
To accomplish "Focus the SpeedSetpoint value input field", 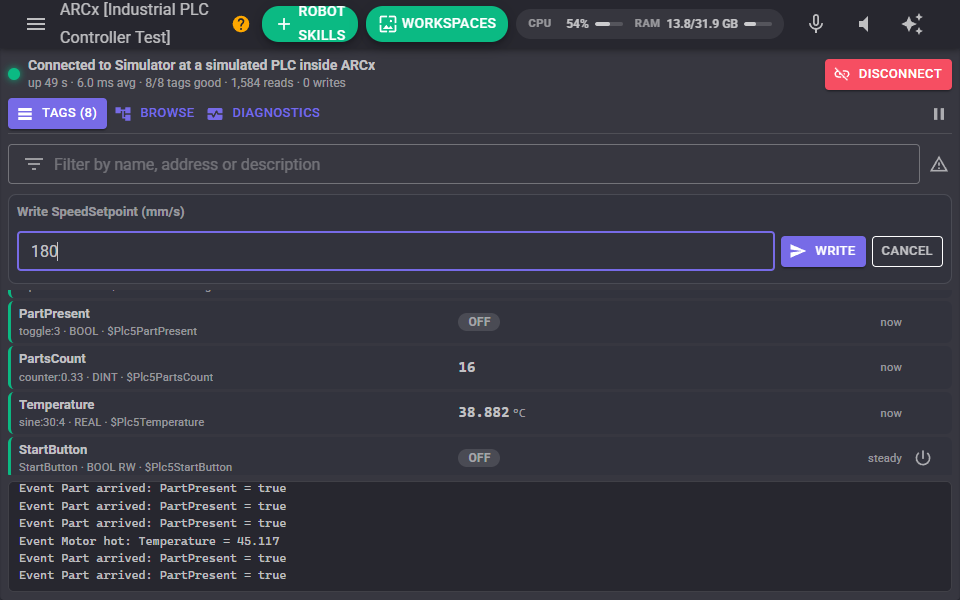I will 396,251.
